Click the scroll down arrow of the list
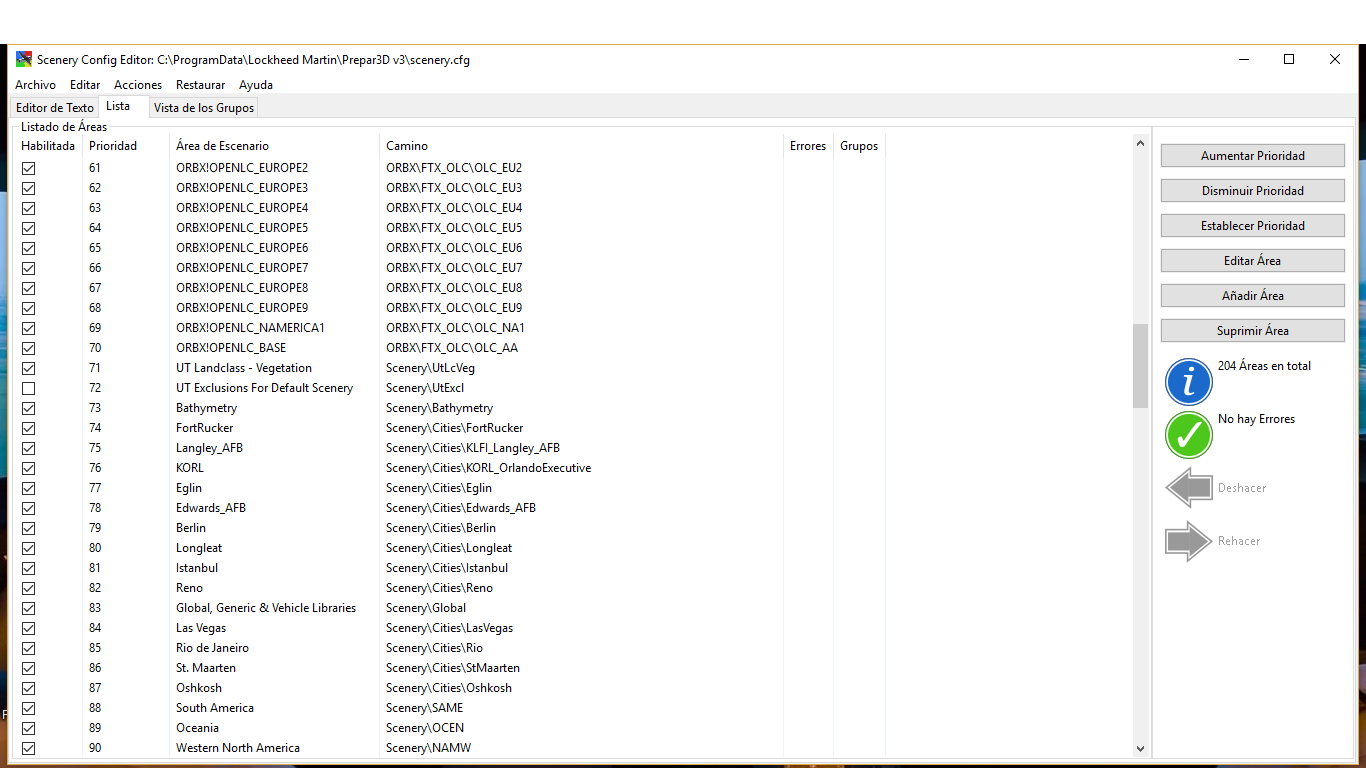 (x=1140, y=748)
